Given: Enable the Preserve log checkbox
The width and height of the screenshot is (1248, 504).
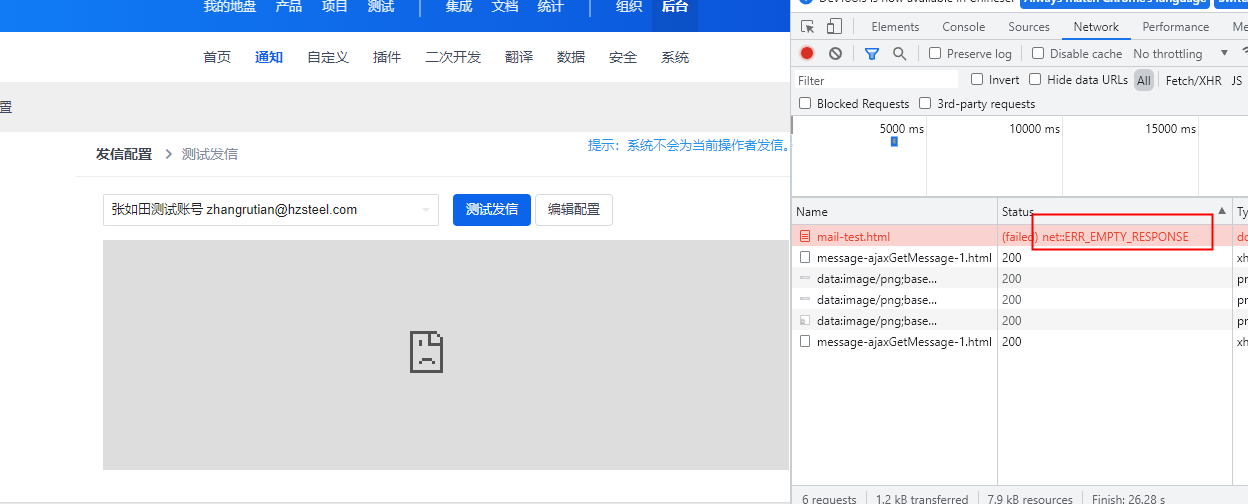Looking at the screenshot, I should point(935,53).
